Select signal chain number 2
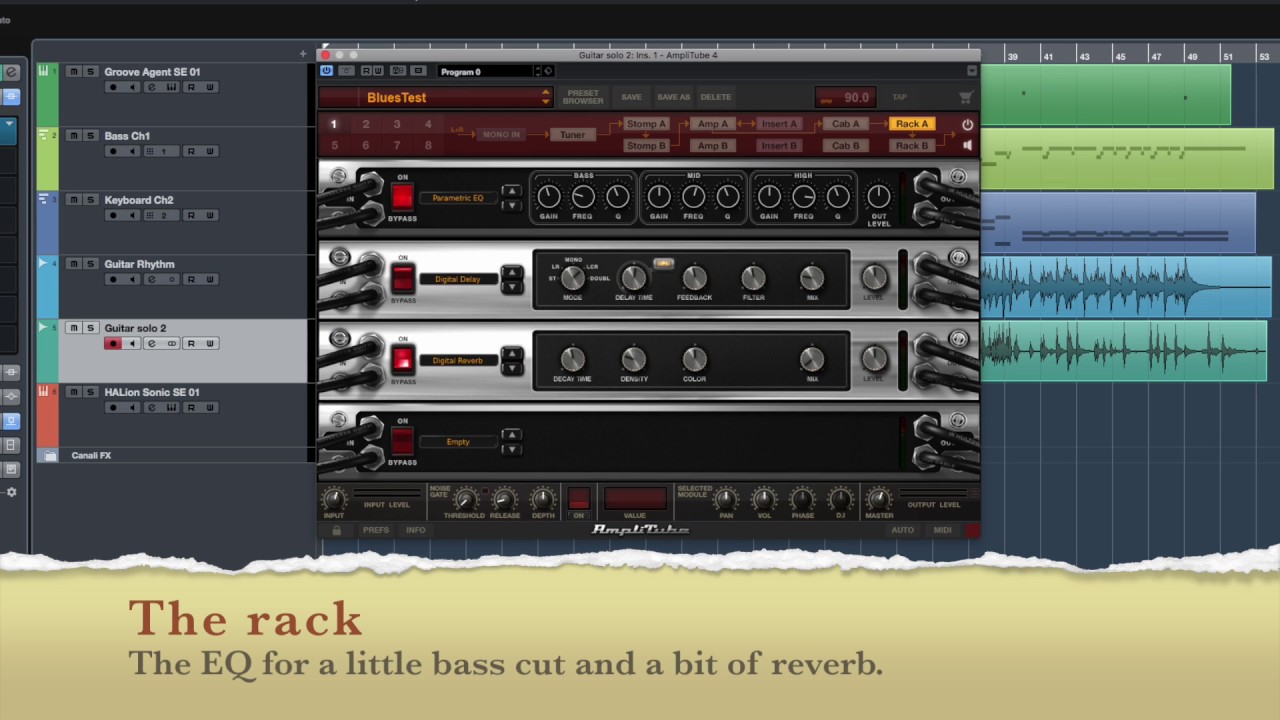 coord(366,124)
